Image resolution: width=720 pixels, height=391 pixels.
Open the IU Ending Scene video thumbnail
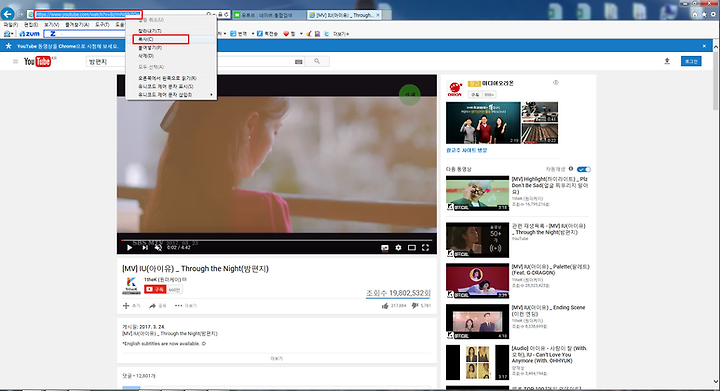pyautogui.click(x=478, y=321)
